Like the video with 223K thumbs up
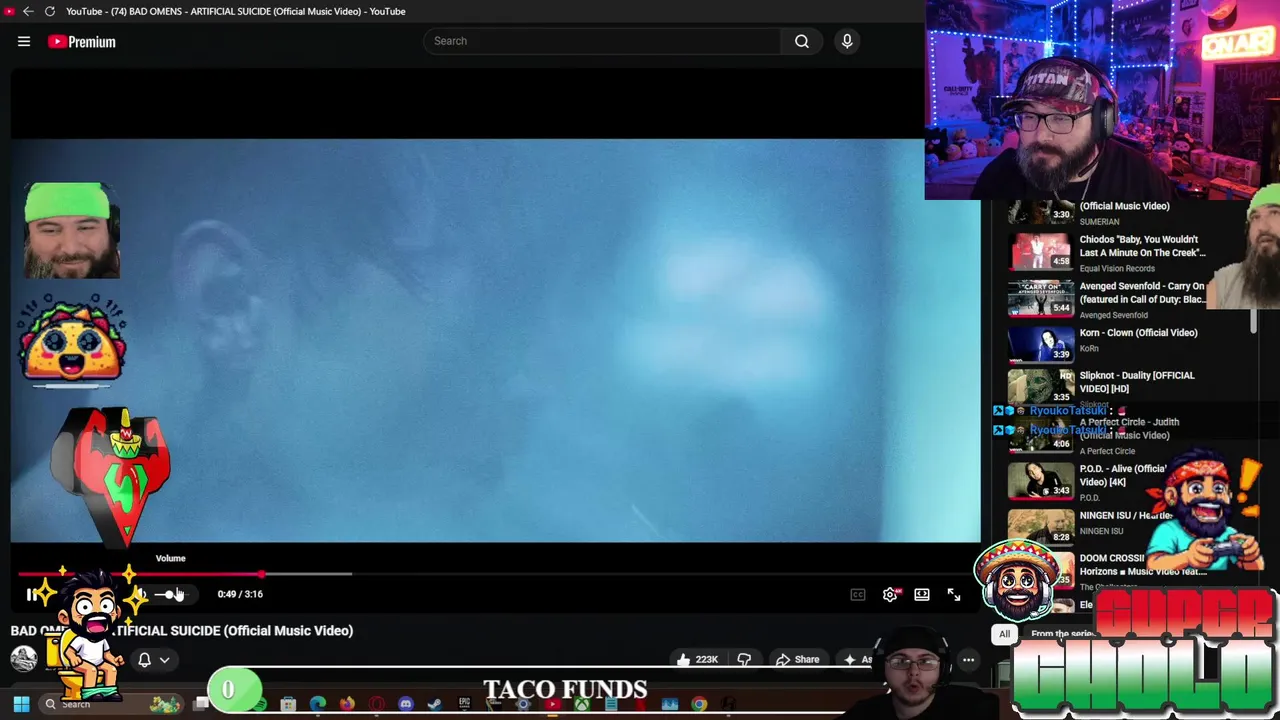Screen dimensions: 1280x720 coord(698,660)
